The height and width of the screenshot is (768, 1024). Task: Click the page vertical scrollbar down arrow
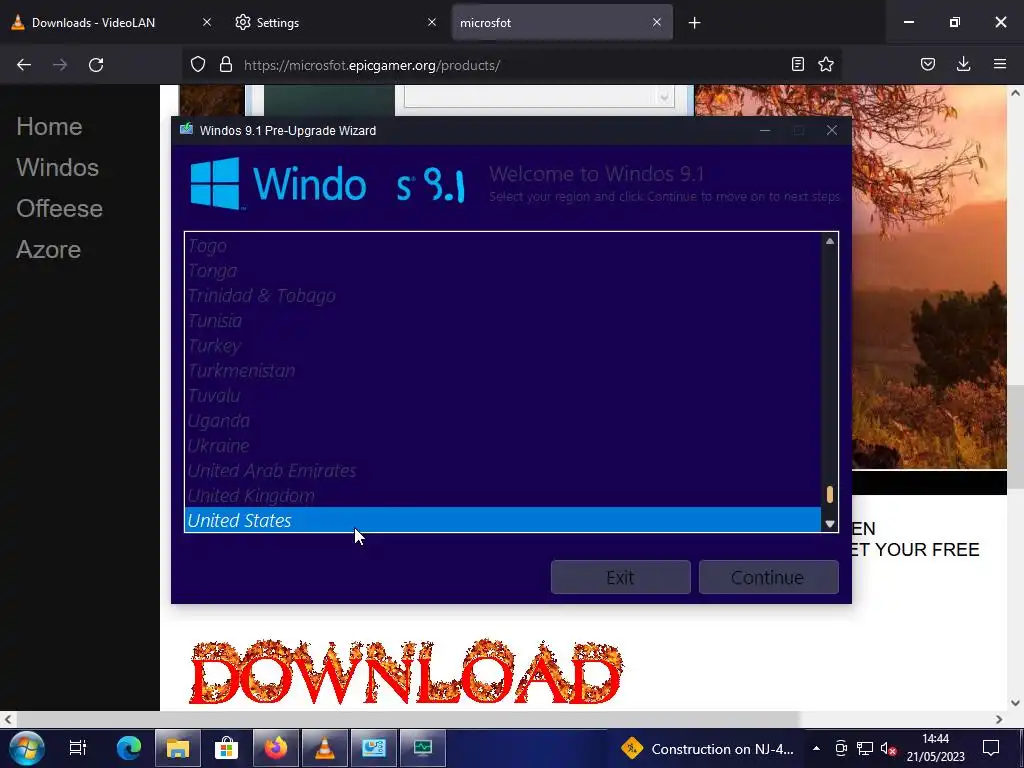[1015, 703]
